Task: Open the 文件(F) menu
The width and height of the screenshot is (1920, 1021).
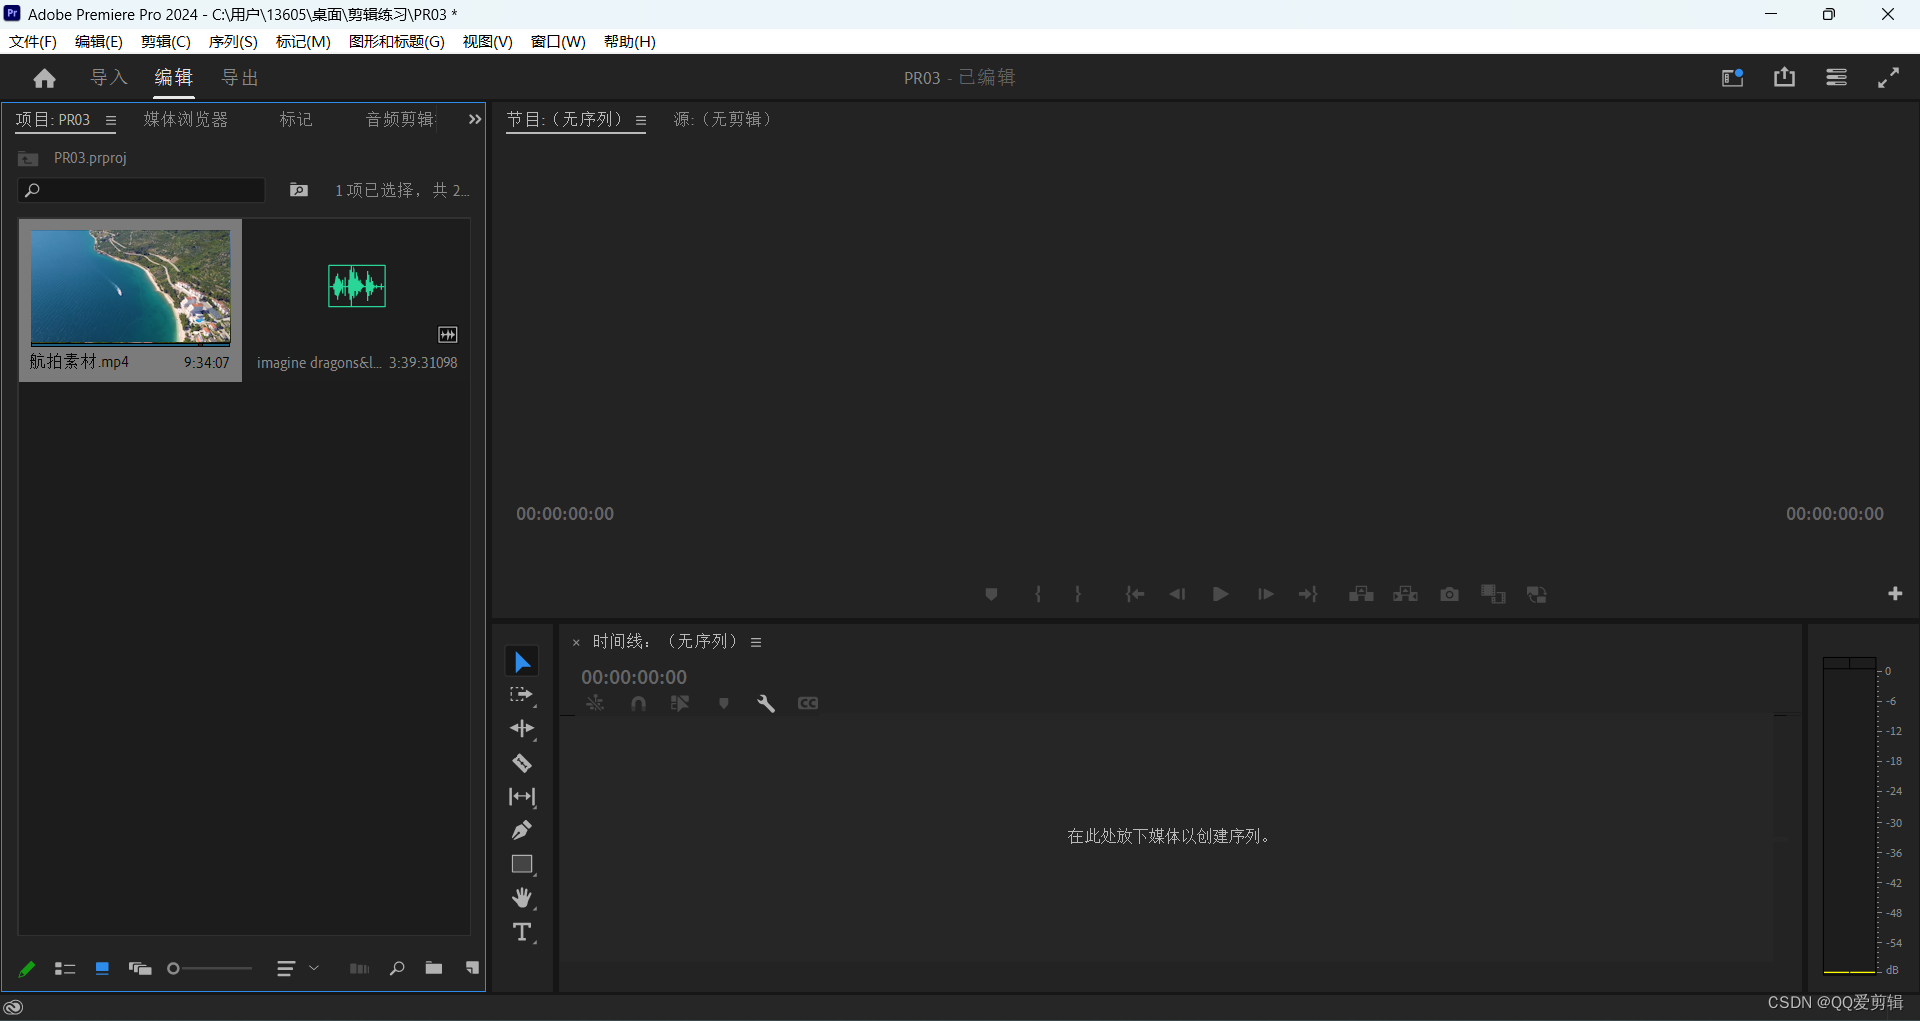Action: tap(33, 41)
